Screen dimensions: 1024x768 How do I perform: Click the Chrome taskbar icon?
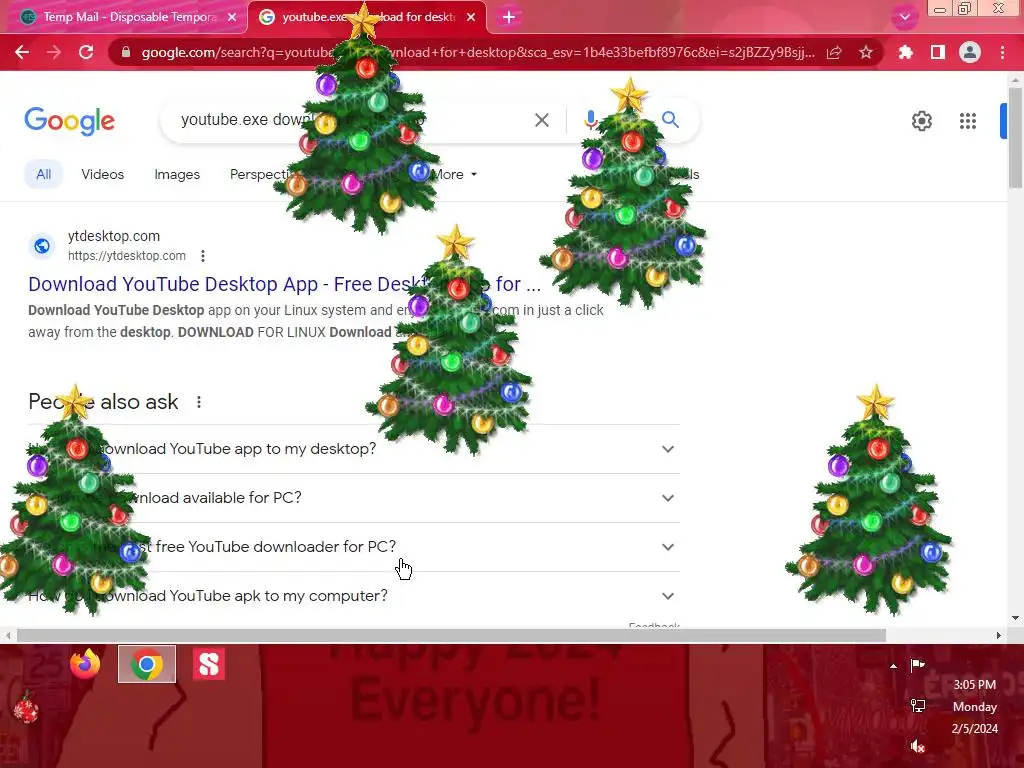pos(147,664)
